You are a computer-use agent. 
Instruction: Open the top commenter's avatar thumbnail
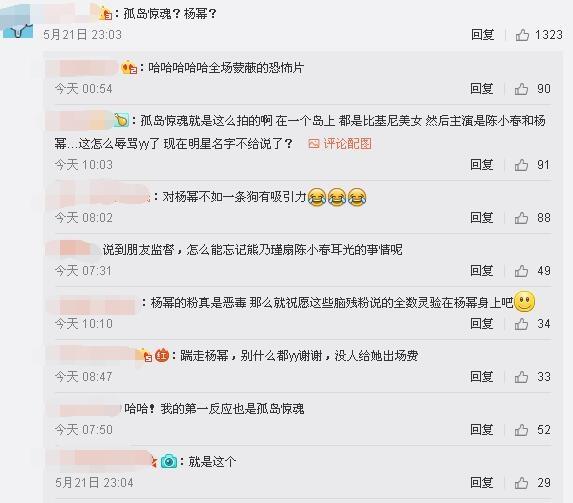click(16, 22)
